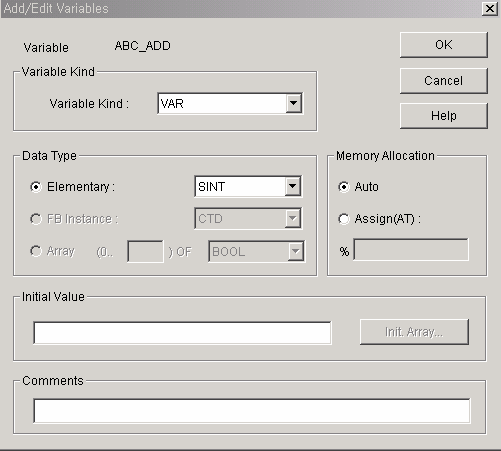Open Help for Add/Edit Variables
Screen dimensions: 501x451
(444, 116)
